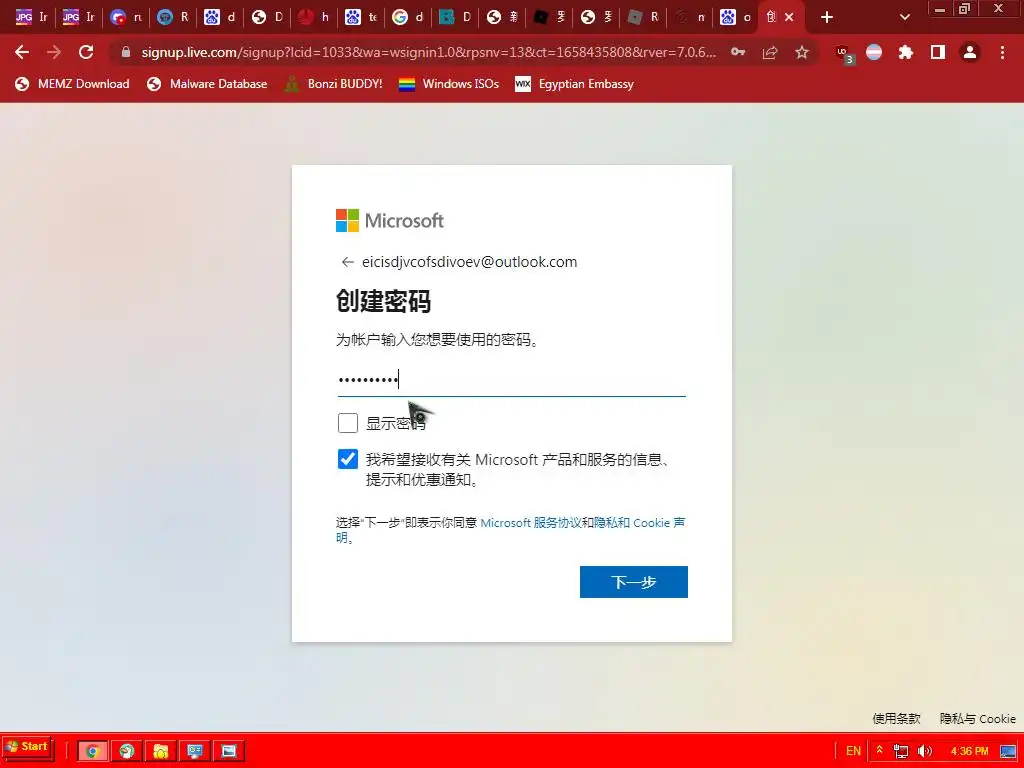This screenshot has width=1024, height=768.
Task: Click the back arrow beside the outlook.com email
Action: click(347, 262)
